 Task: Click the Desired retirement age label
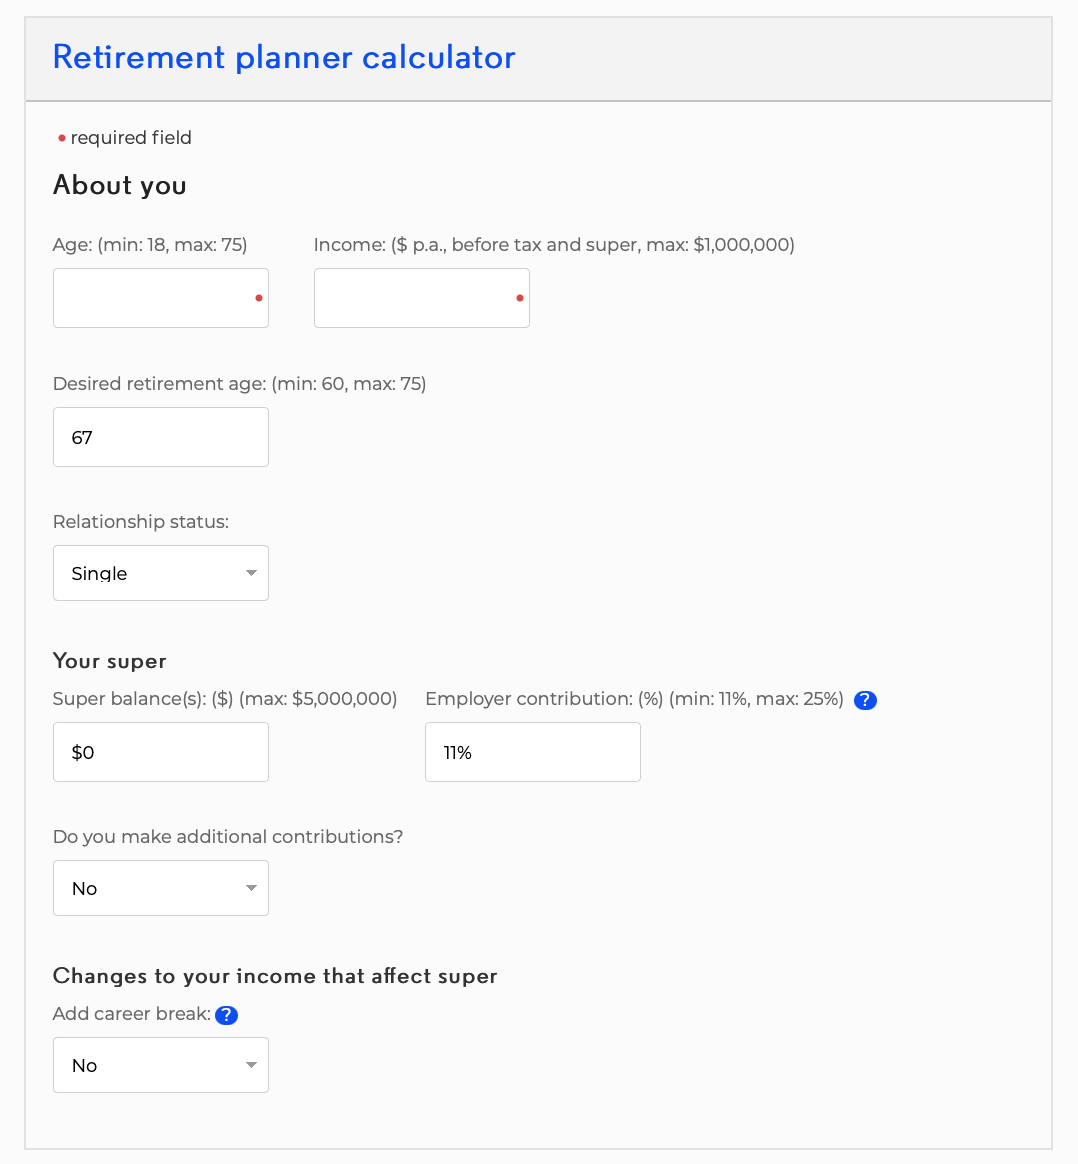coord(239,384)
